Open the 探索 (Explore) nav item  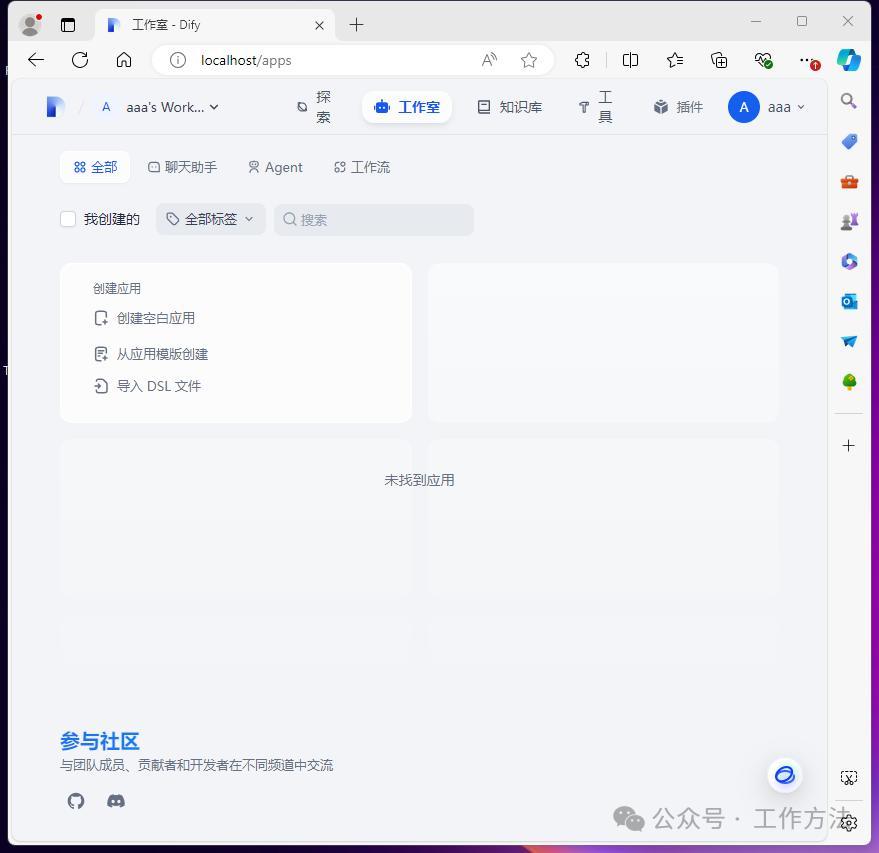click(x=314, y=106)
